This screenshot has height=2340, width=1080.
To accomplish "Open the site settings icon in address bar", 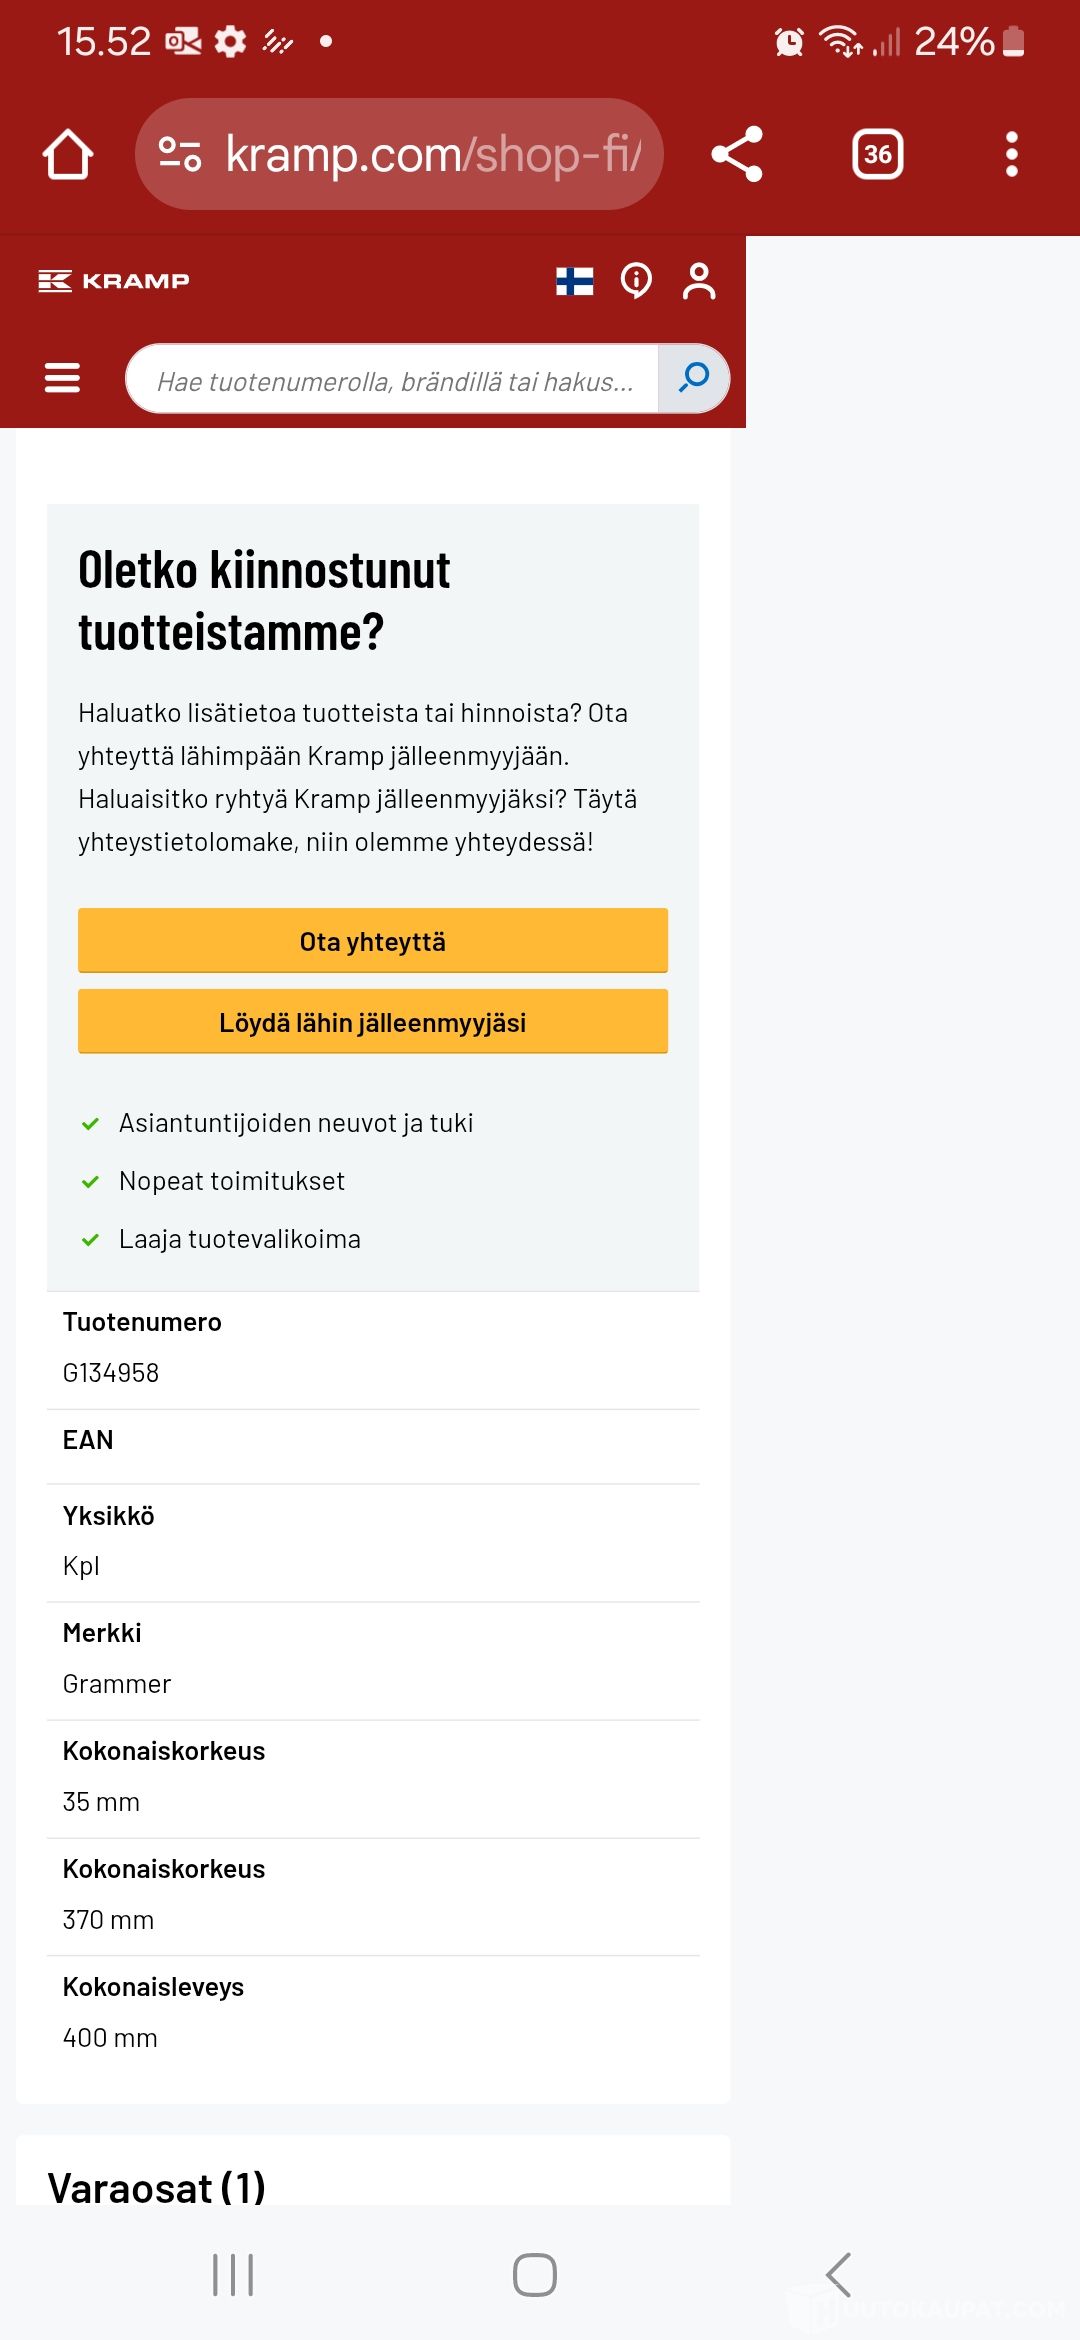I will pos(180,154).
